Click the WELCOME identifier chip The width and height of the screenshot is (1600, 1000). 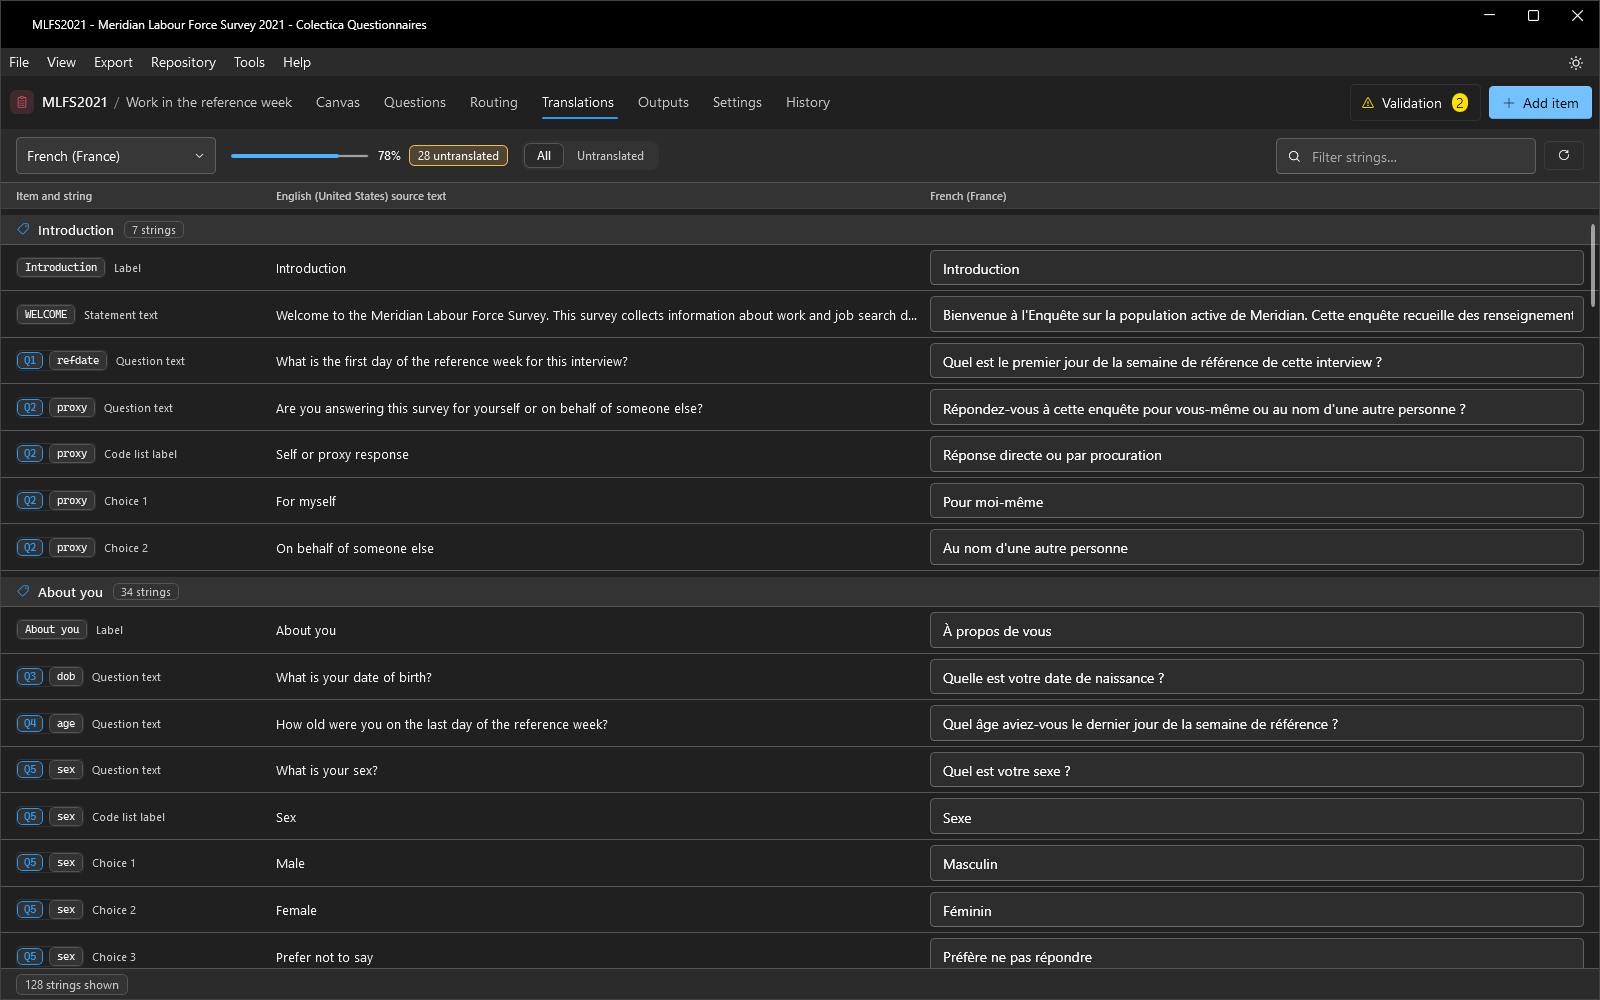pos(46,315)
